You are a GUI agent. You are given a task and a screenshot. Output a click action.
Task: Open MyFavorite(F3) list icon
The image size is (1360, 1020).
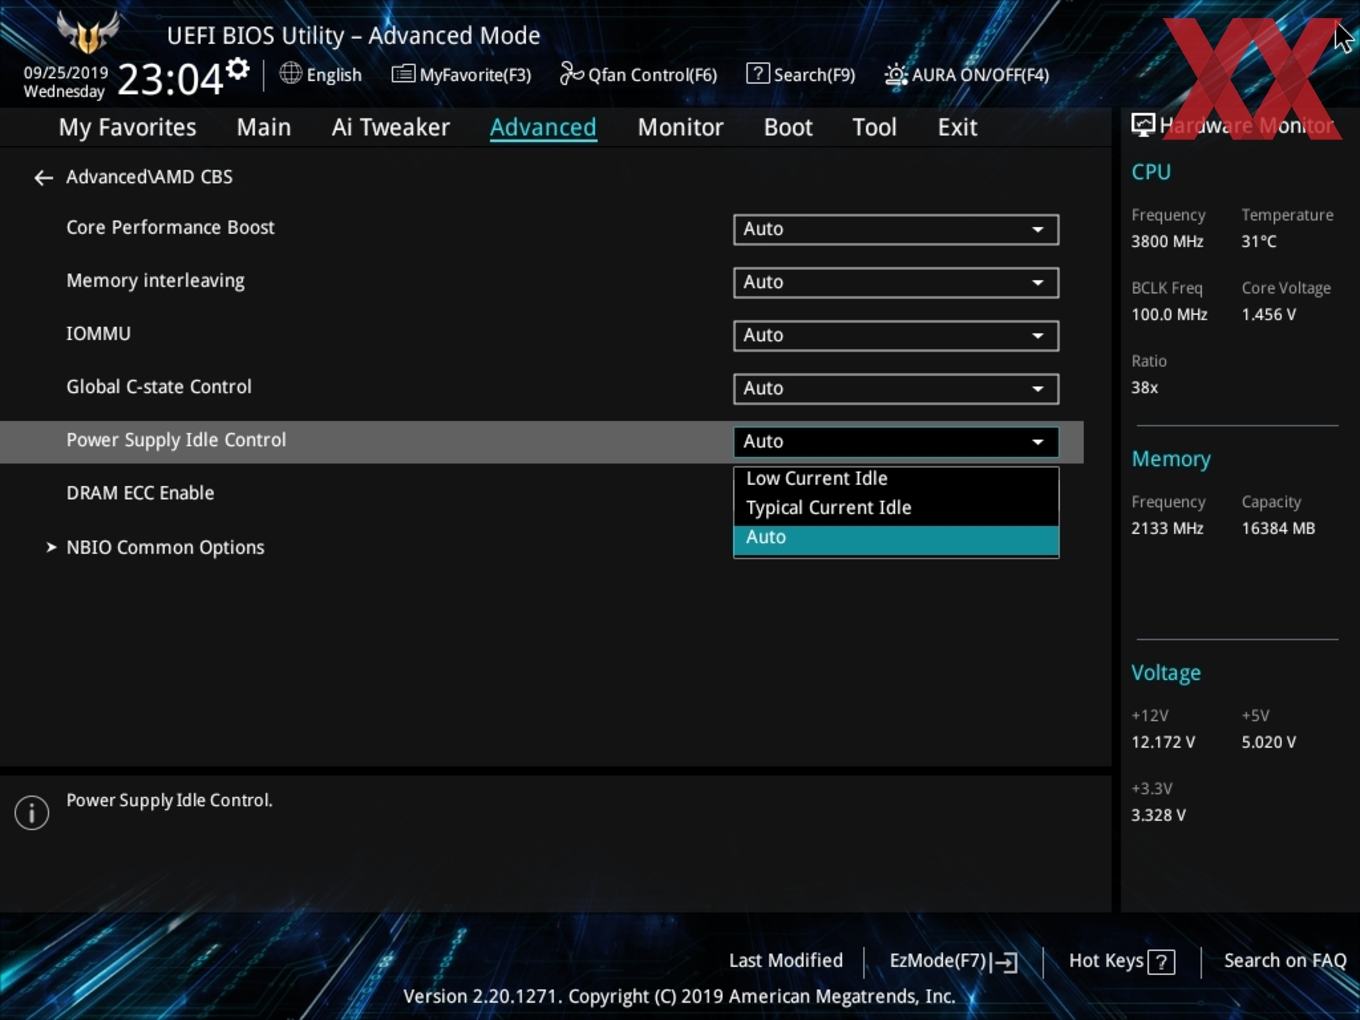tap(403, 74)
